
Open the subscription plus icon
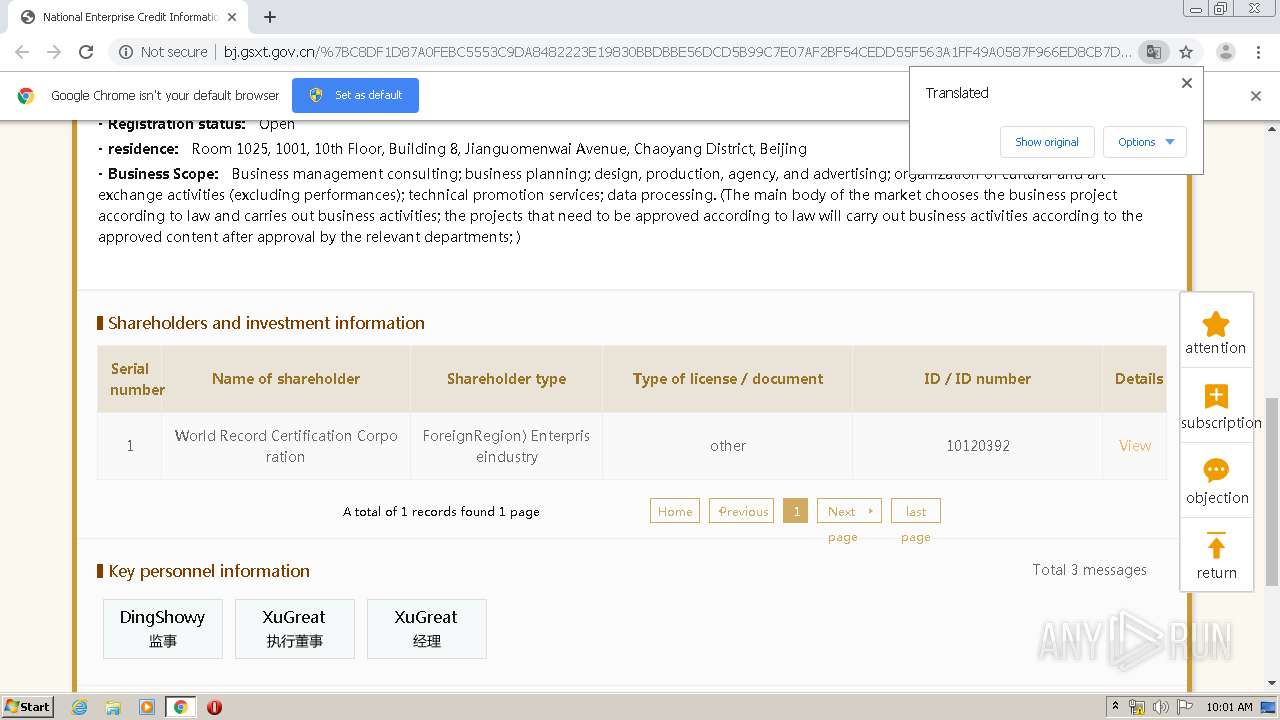click(x=1215, y=397)
